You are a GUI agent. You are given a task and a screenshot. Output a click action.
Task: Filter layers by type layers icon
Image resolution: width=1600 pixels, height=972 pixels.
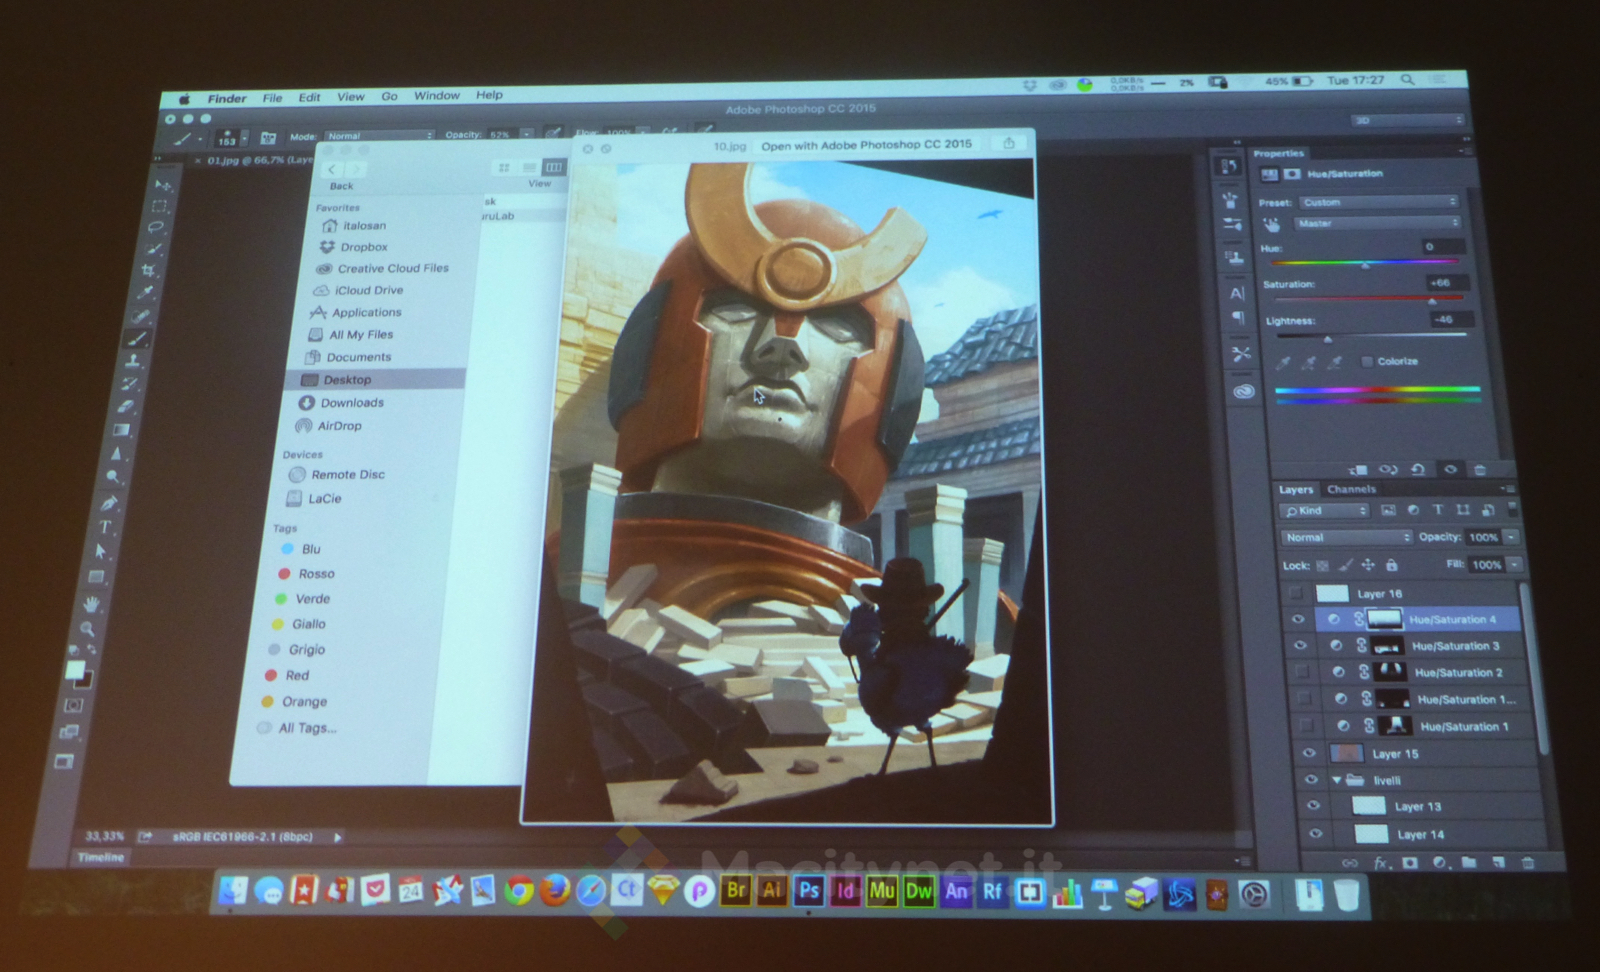(1438, 510)
